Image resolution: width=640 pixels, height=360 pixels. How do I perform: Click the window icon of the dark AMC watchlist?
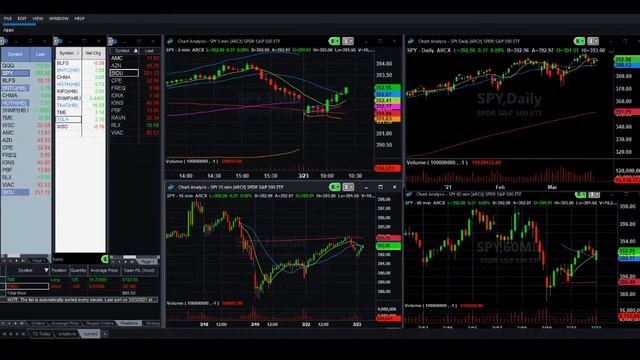click(x=112, y=41)
